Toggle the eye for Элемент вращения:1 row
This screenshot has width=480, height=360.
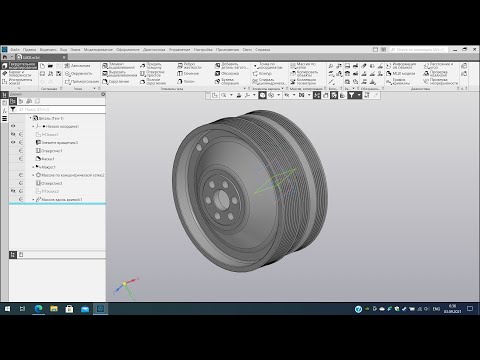pos(13,142)
